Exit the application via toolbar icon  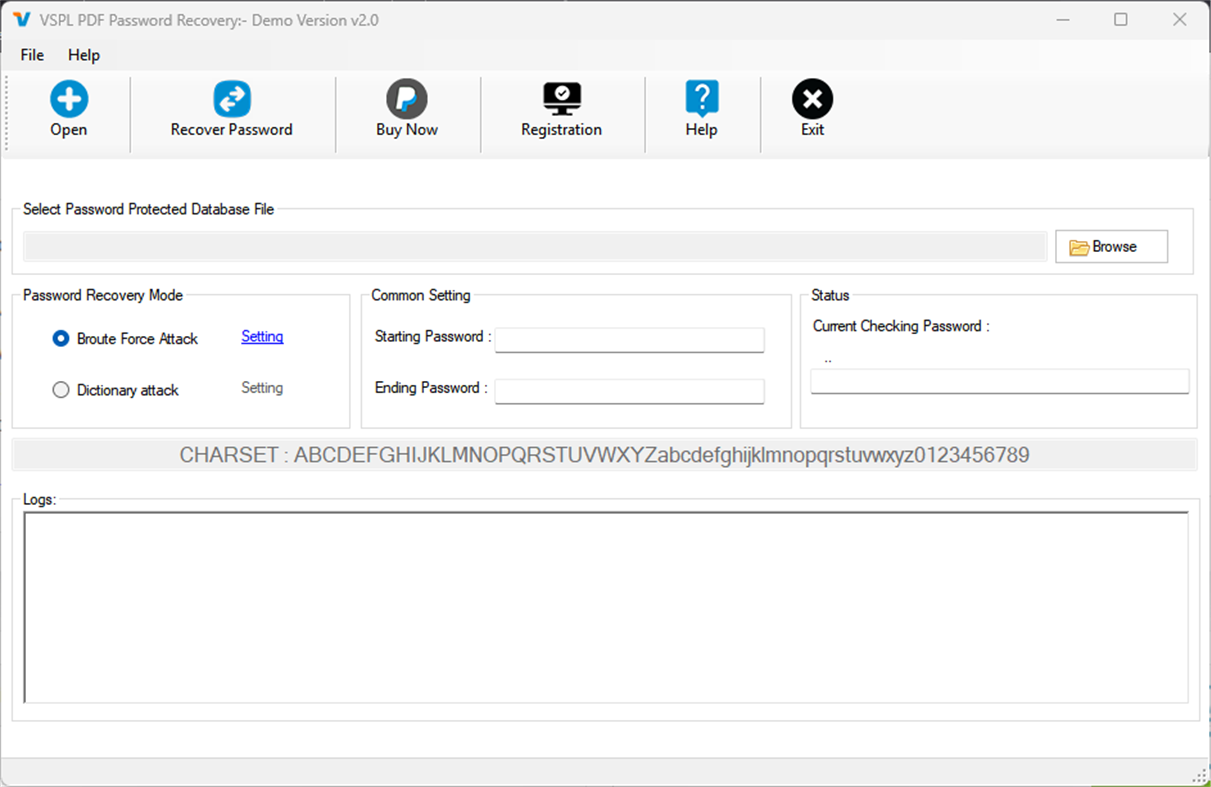tap(811, 108)
